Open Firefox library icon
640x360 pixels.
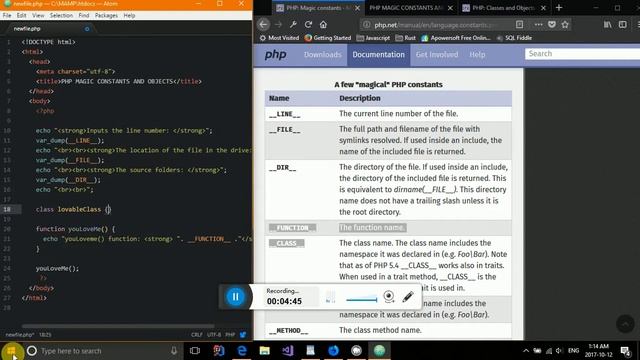click(607, 24)
